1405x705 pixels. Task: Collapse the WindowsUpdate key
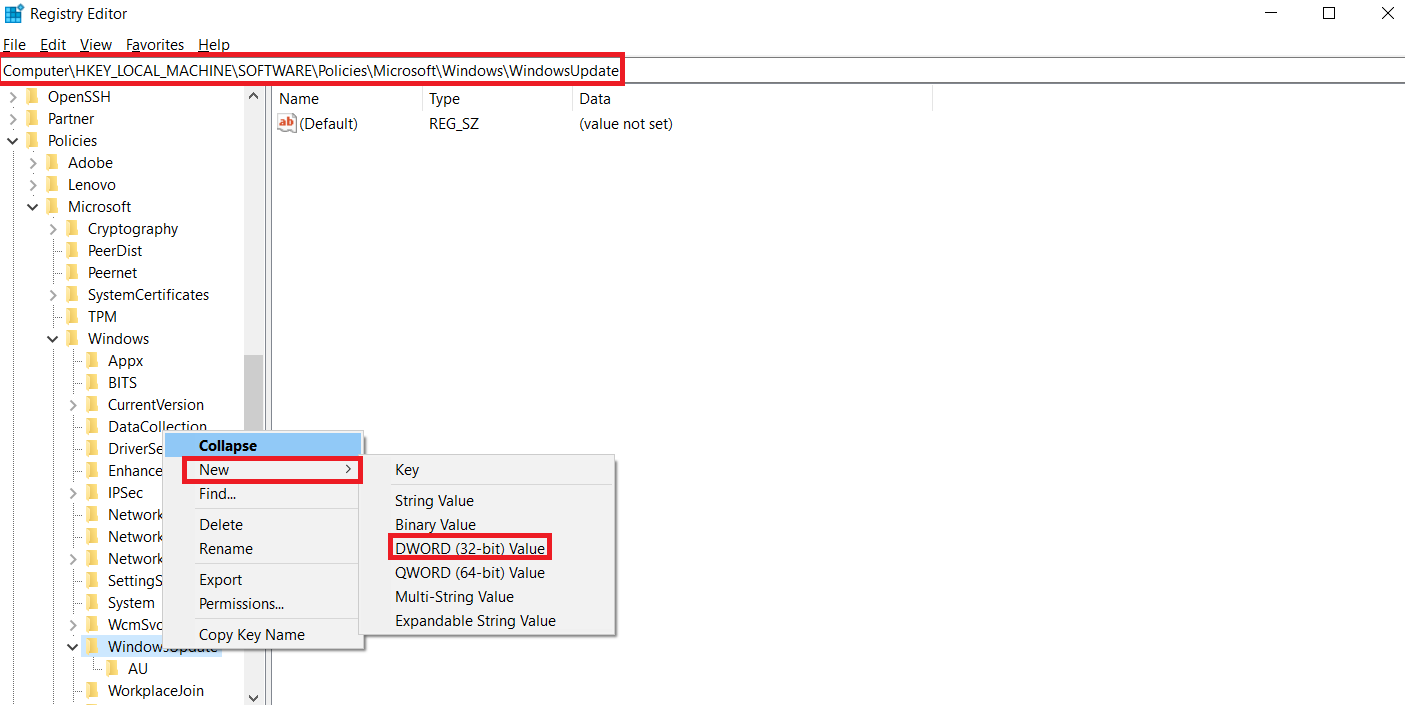click(x=73, y=647)
